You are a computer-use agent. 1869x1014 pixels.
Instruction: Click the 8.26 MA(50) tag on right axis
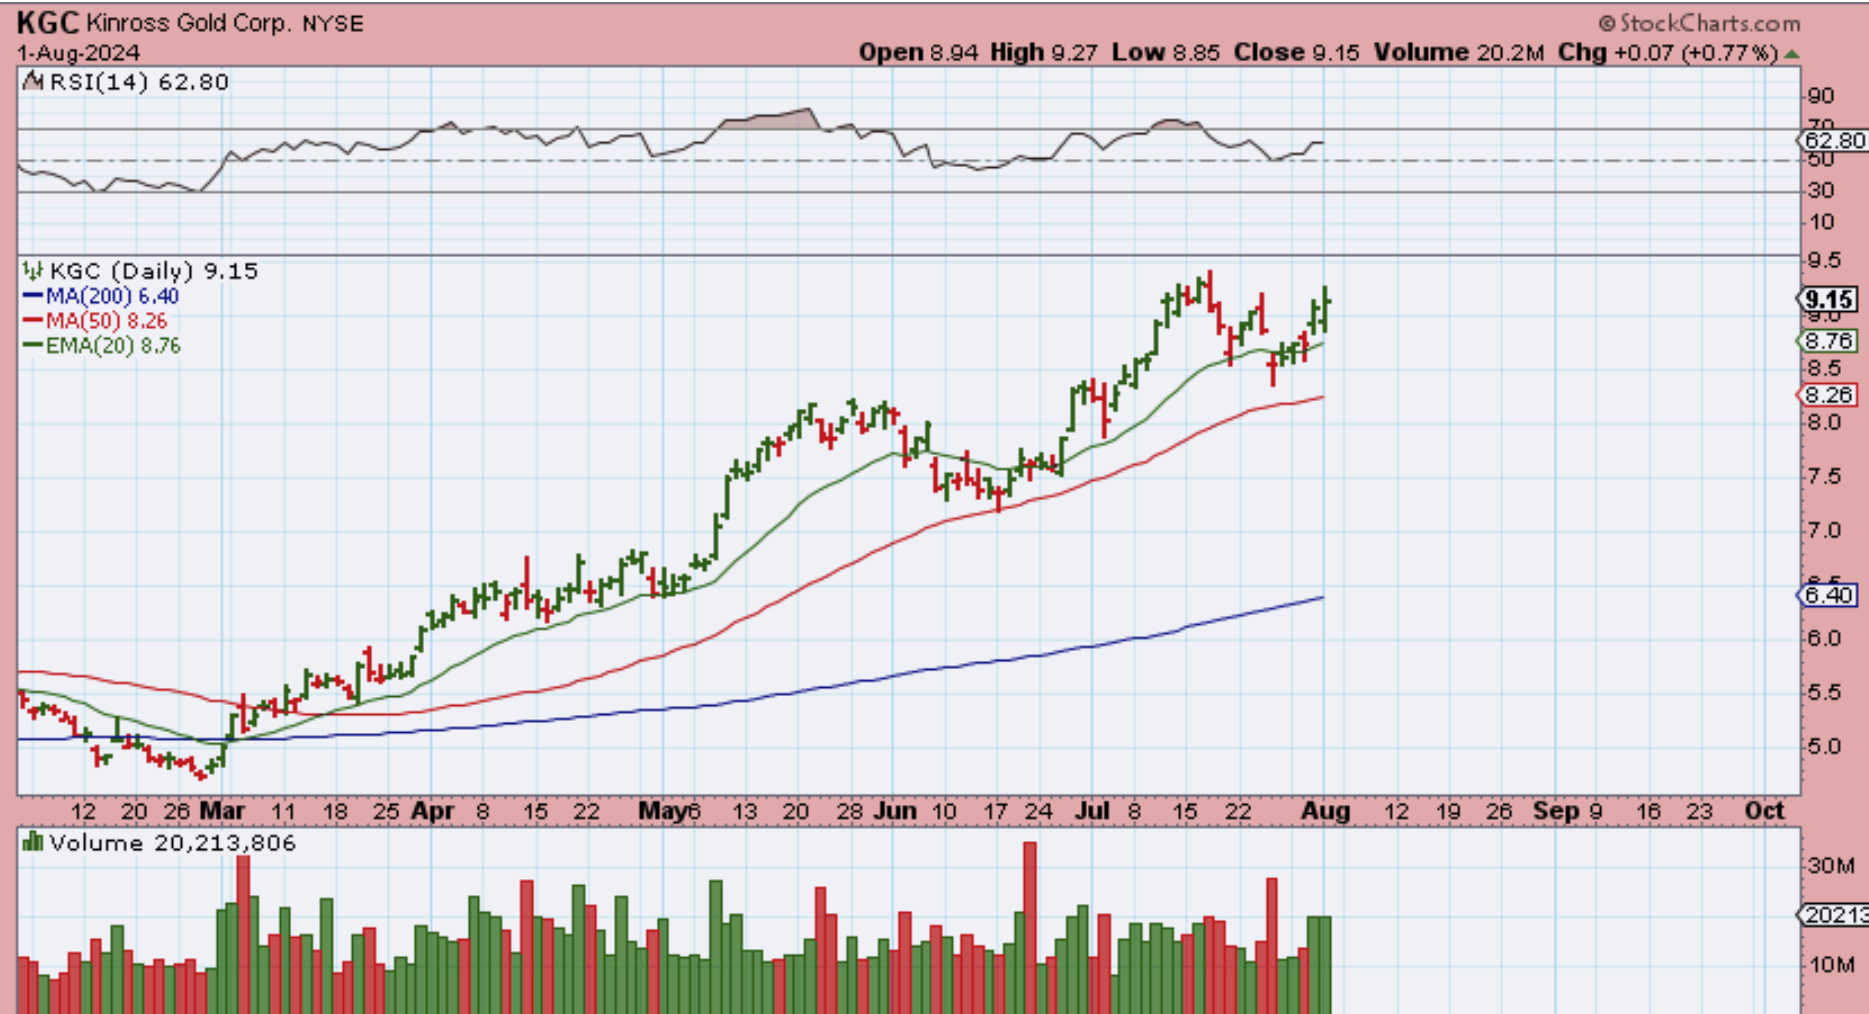pyautogui.click(x=1830, y=395)
